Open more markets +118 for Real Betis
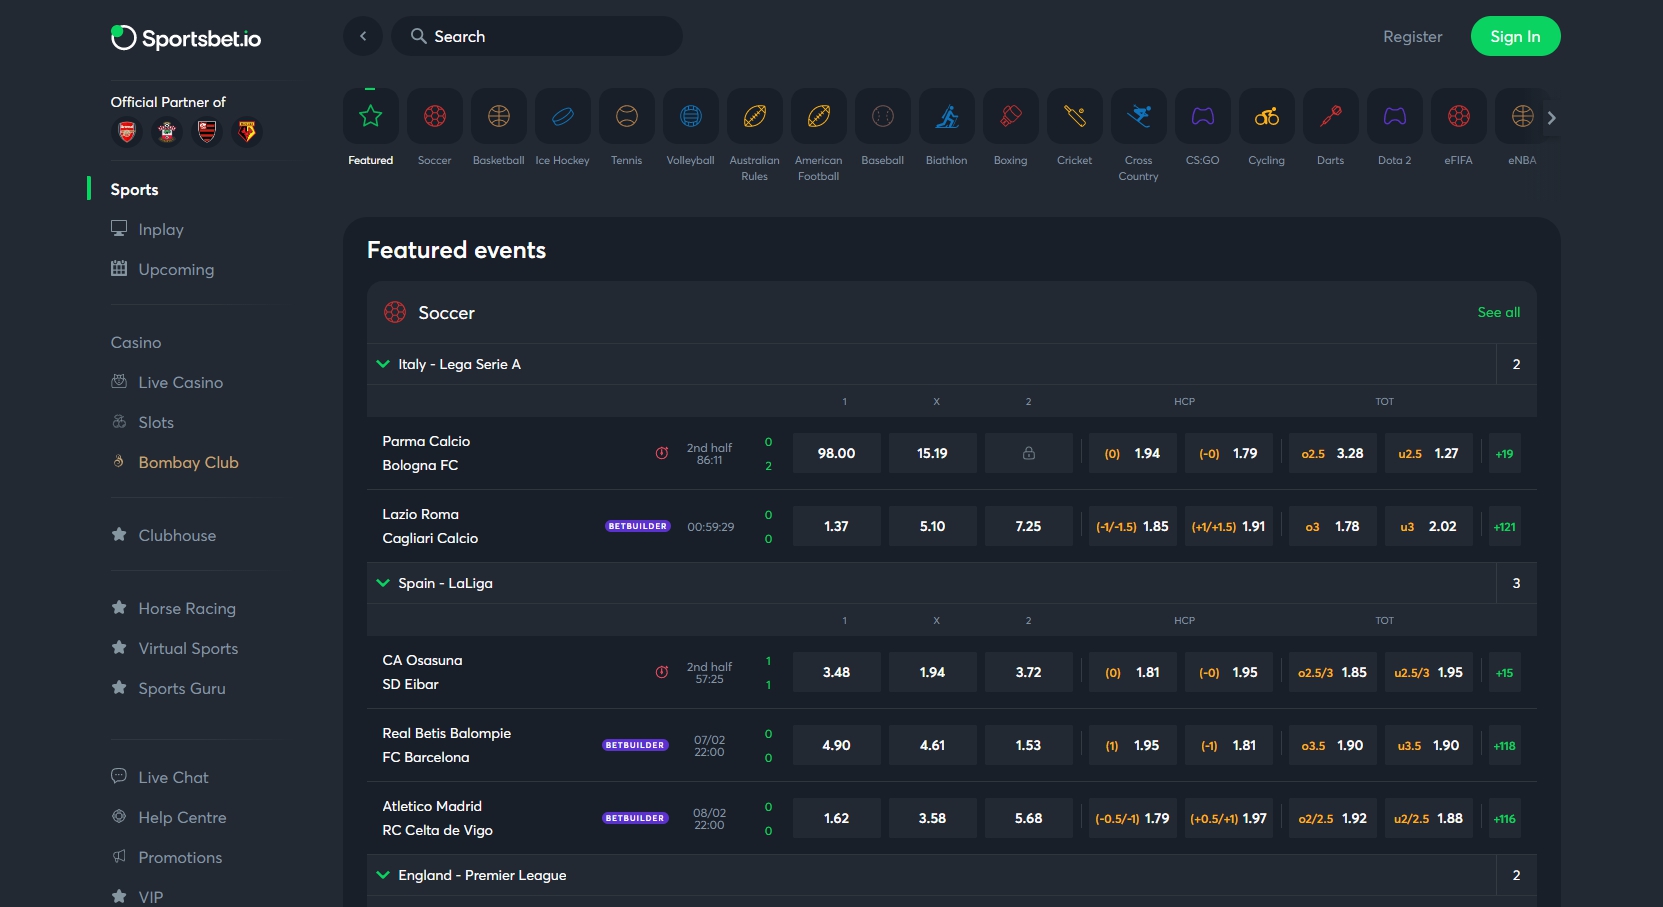This screenshot has height=907, width=1663. pyautogui.click(x=1505, y=745)
